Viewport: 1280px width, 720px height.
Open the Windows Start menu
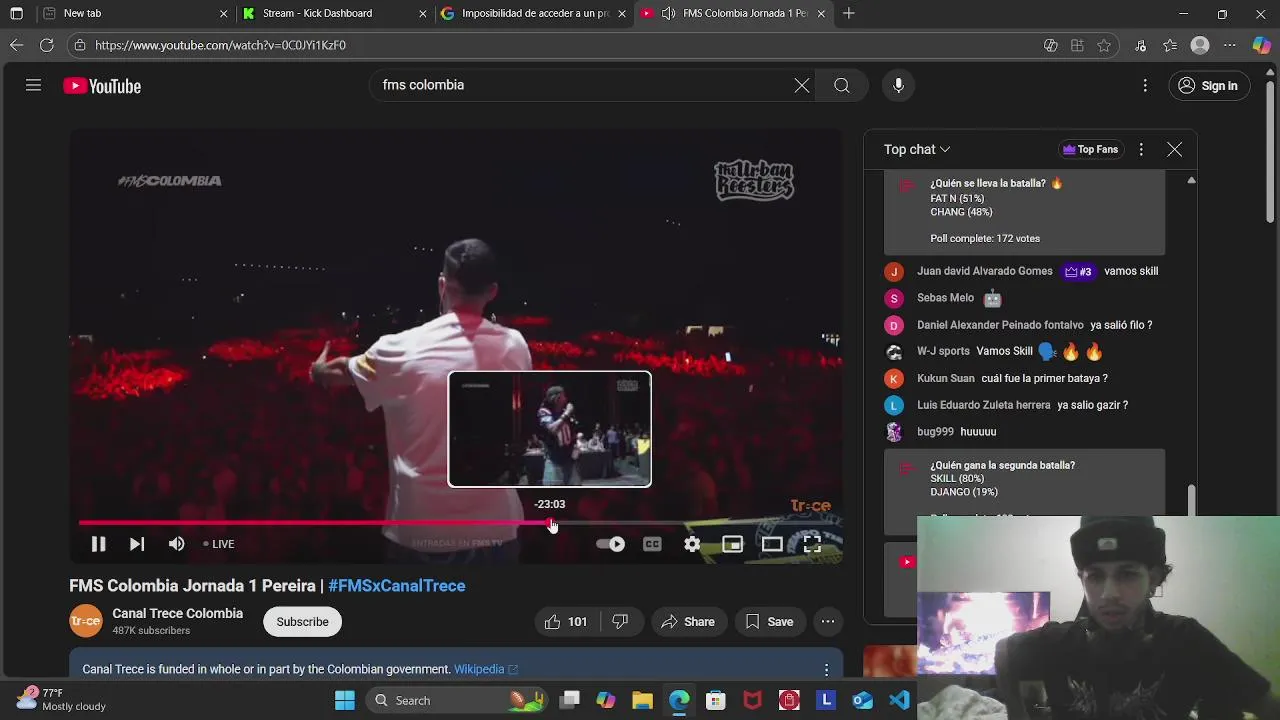click(x=345, y=701)
